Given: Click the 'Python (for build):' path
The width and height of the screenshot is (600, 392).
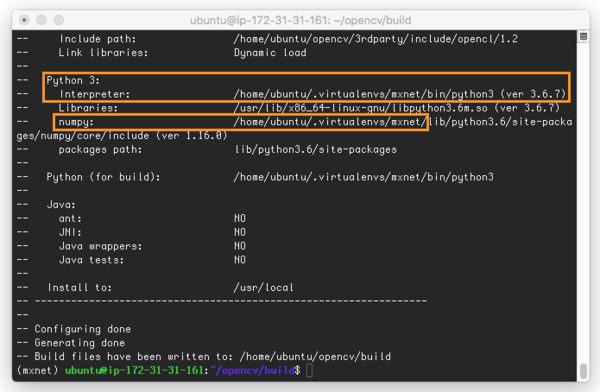Looking at the screenshot, I should [364, 177].
